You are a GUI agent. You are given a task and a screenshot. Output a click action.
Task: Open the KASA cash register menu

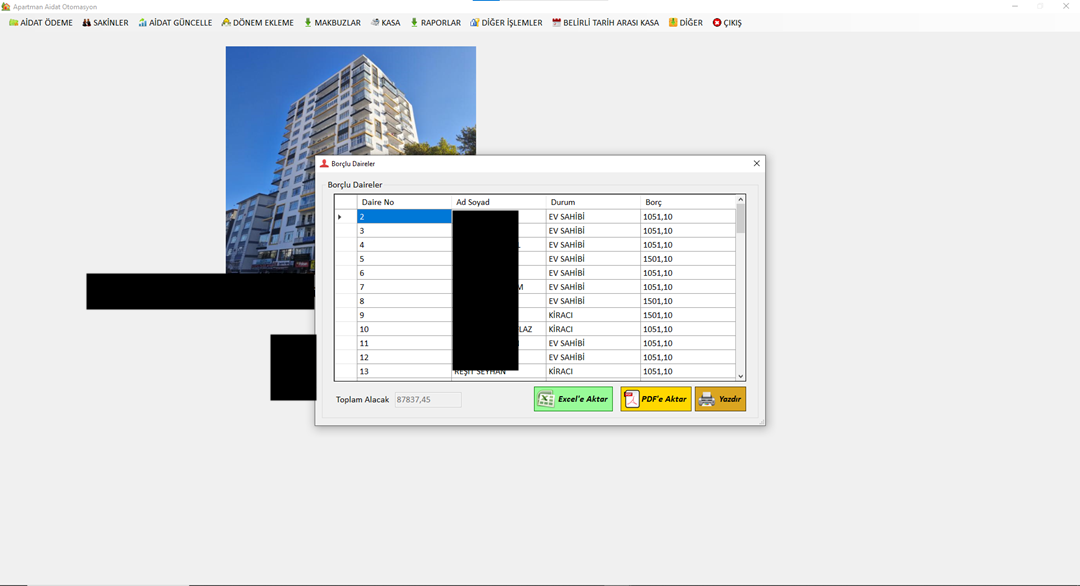[x=385, y=23]
